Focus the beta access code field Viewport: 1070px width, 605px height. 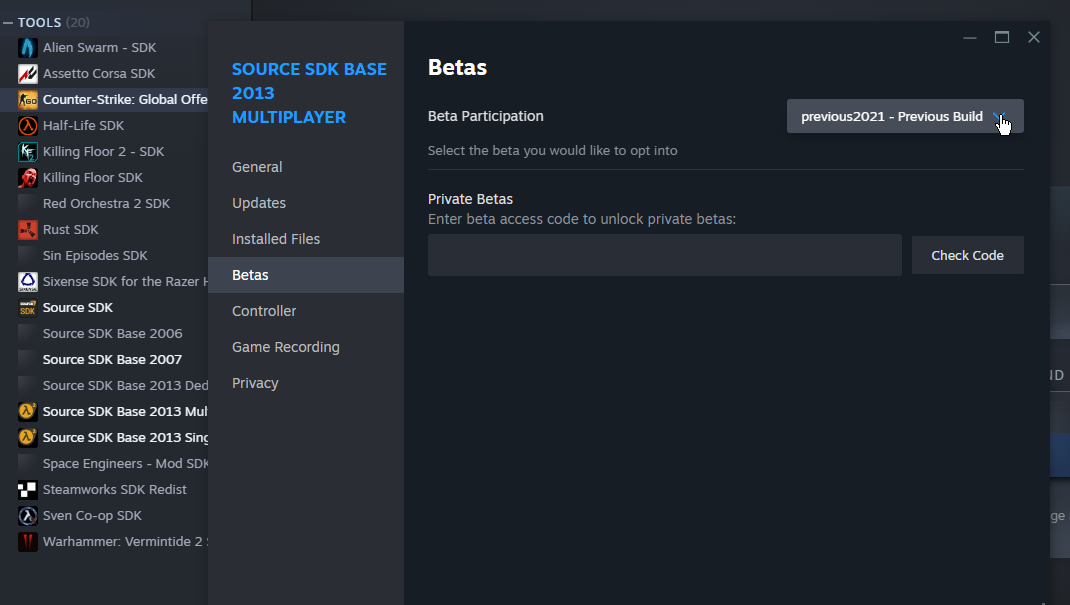[665, 255]
